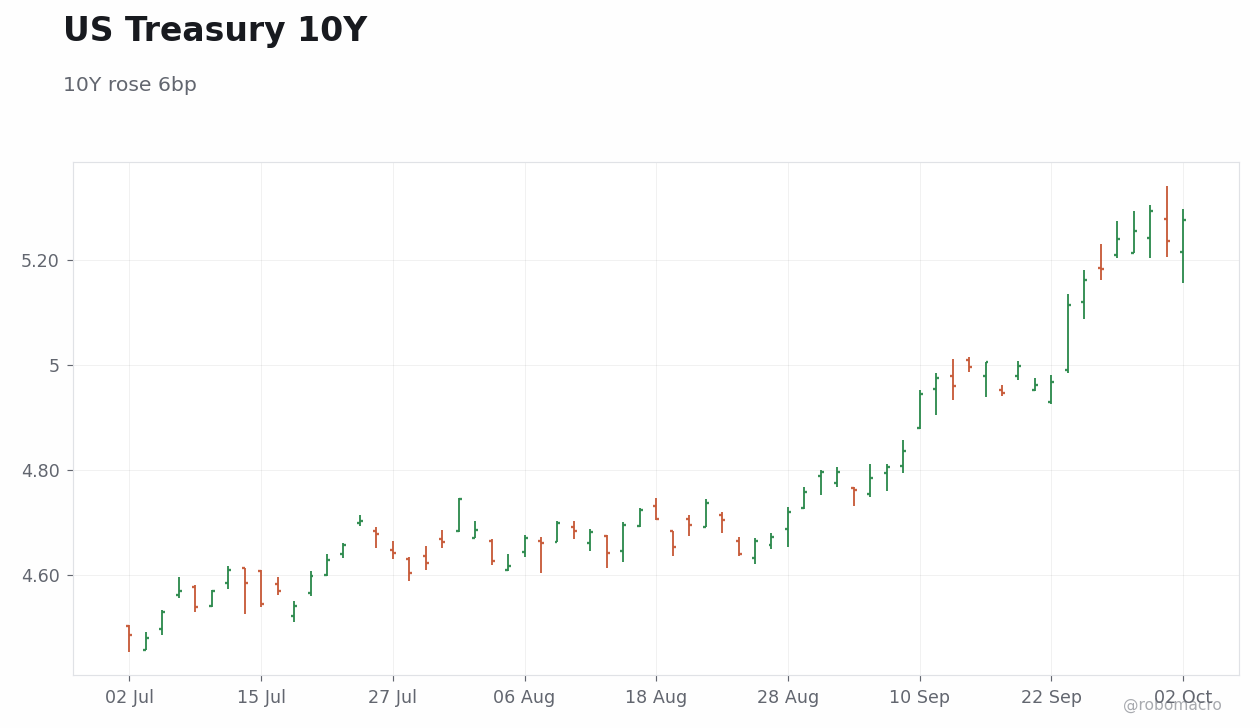Select the 15 Jul x-axis label
The image size is (1260, 728).
coord(261,698)
